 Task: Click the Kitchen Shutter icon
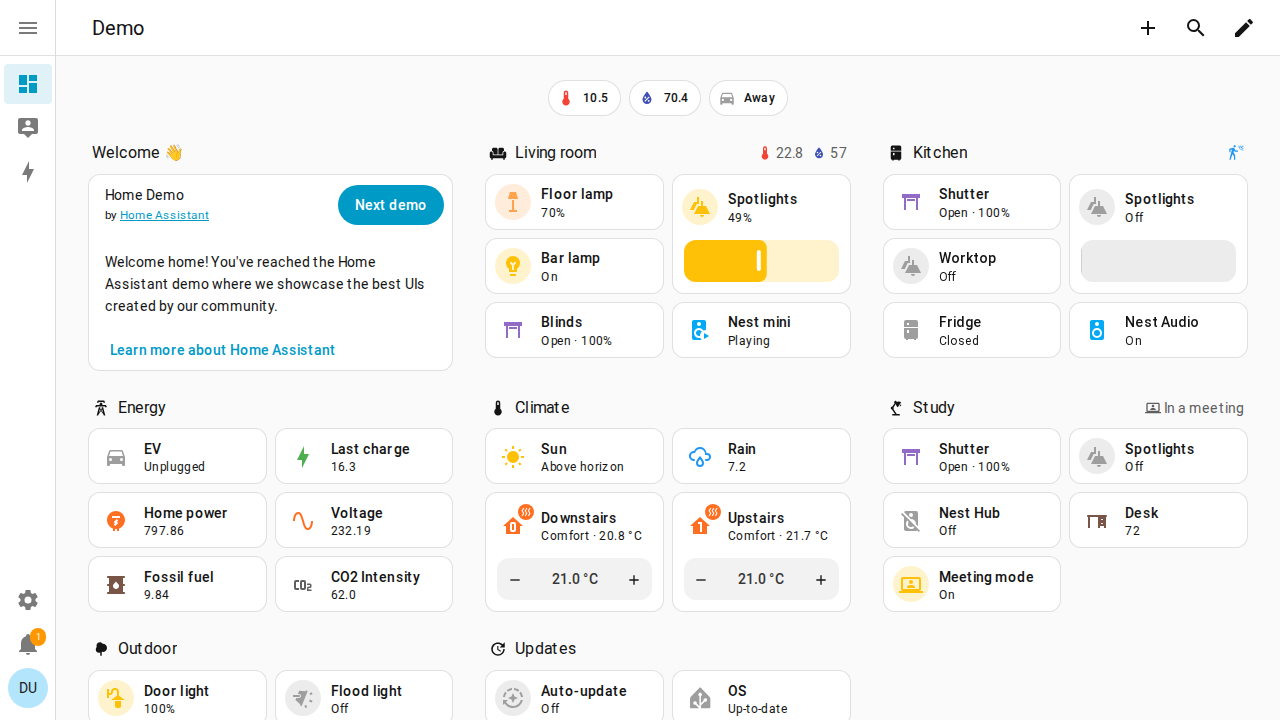pyautogui.click(x=911, y=202)
